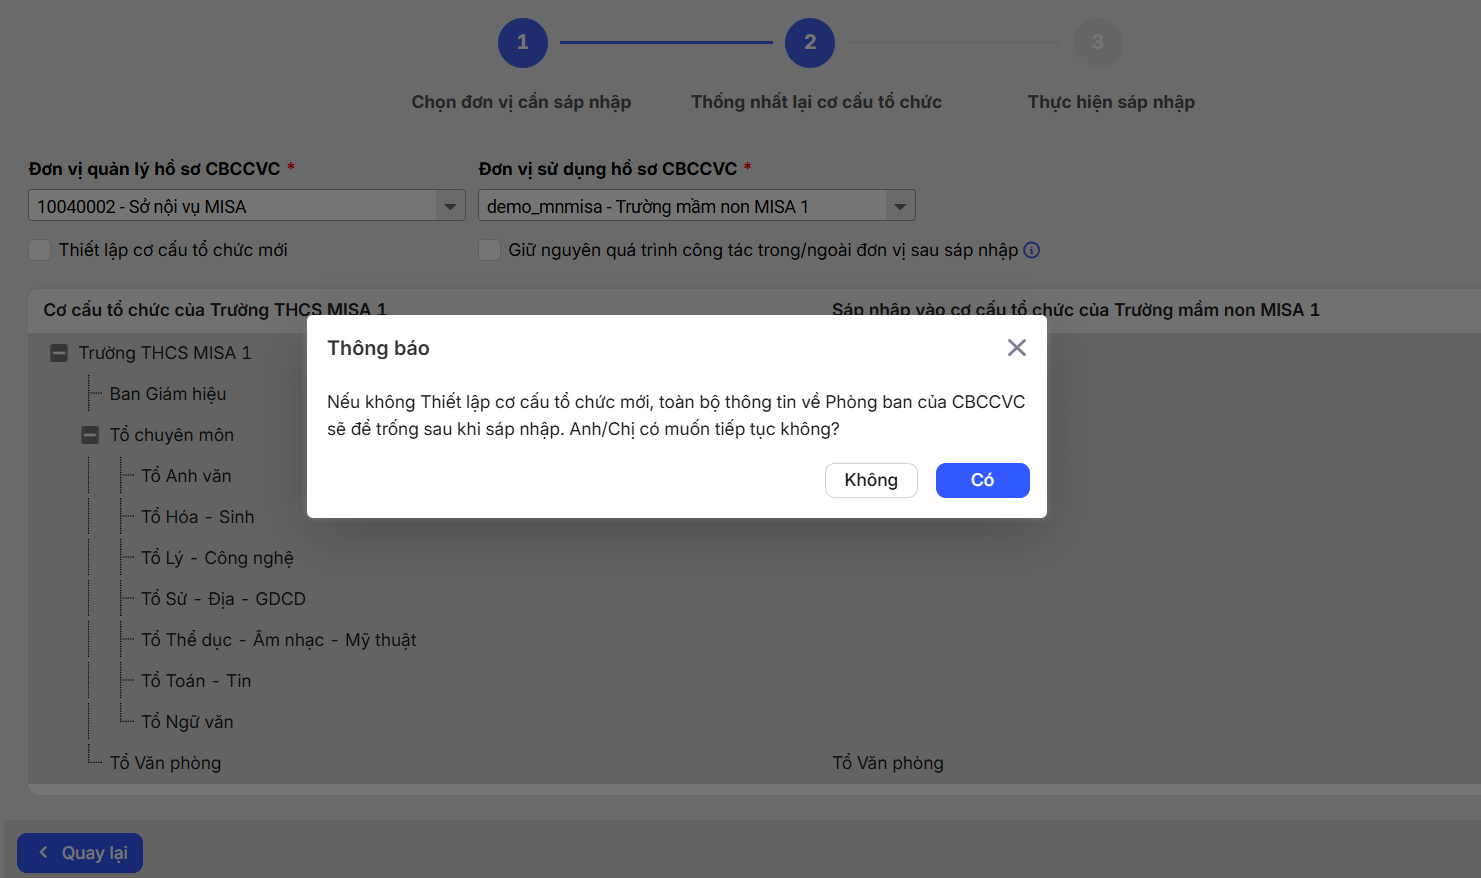Enable Thiết lập cơ cấu tổ chức mới checkbox

(x=40, y=250)
